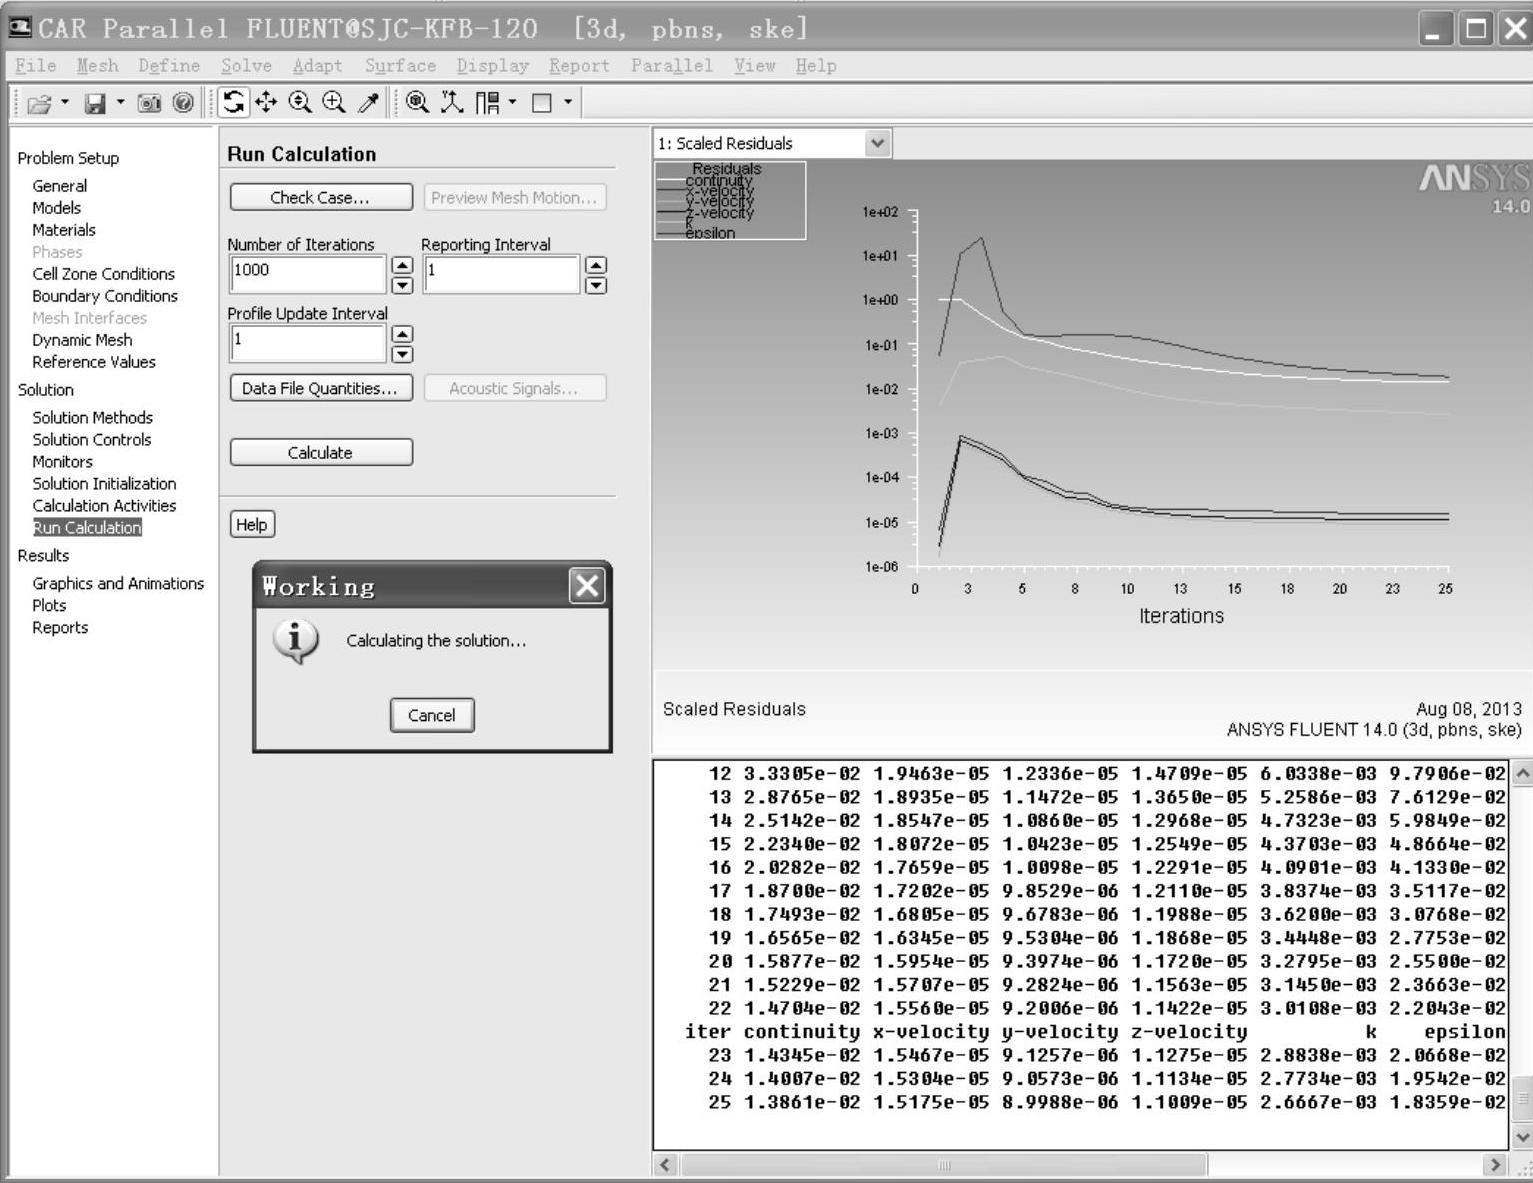
Task: Open the File menu
Action: coord(36,66)
